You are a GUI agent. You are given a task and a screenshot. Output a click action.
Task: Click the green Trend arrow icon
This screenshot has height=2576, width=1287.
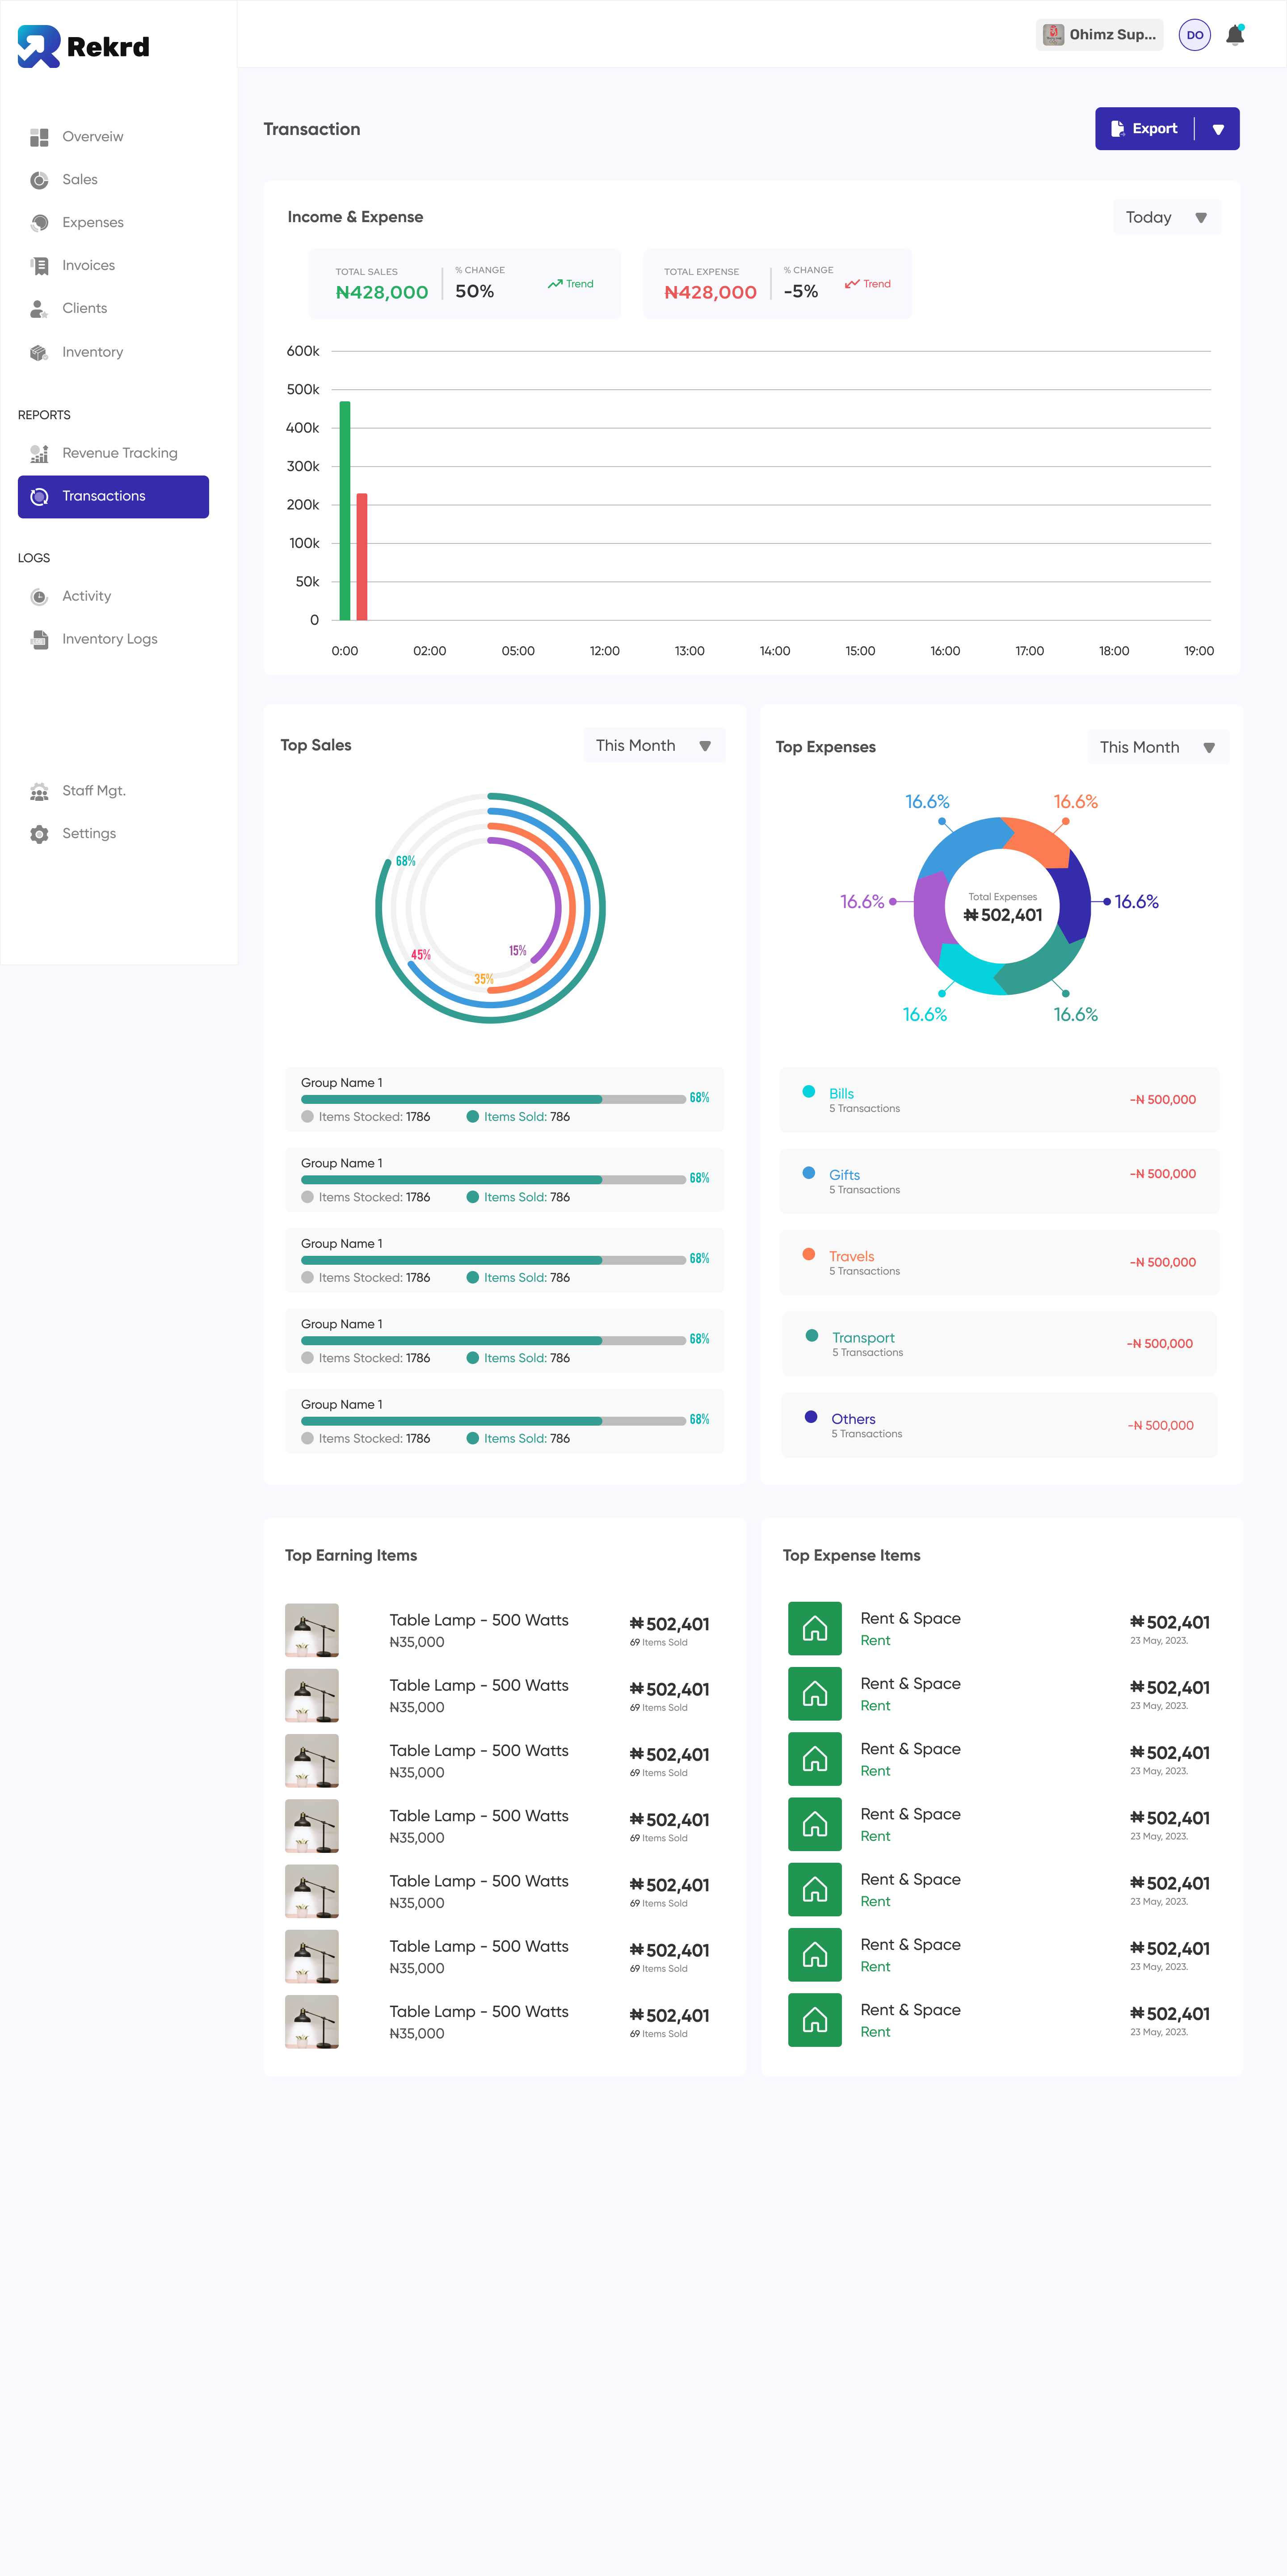[x=555, y=284]
